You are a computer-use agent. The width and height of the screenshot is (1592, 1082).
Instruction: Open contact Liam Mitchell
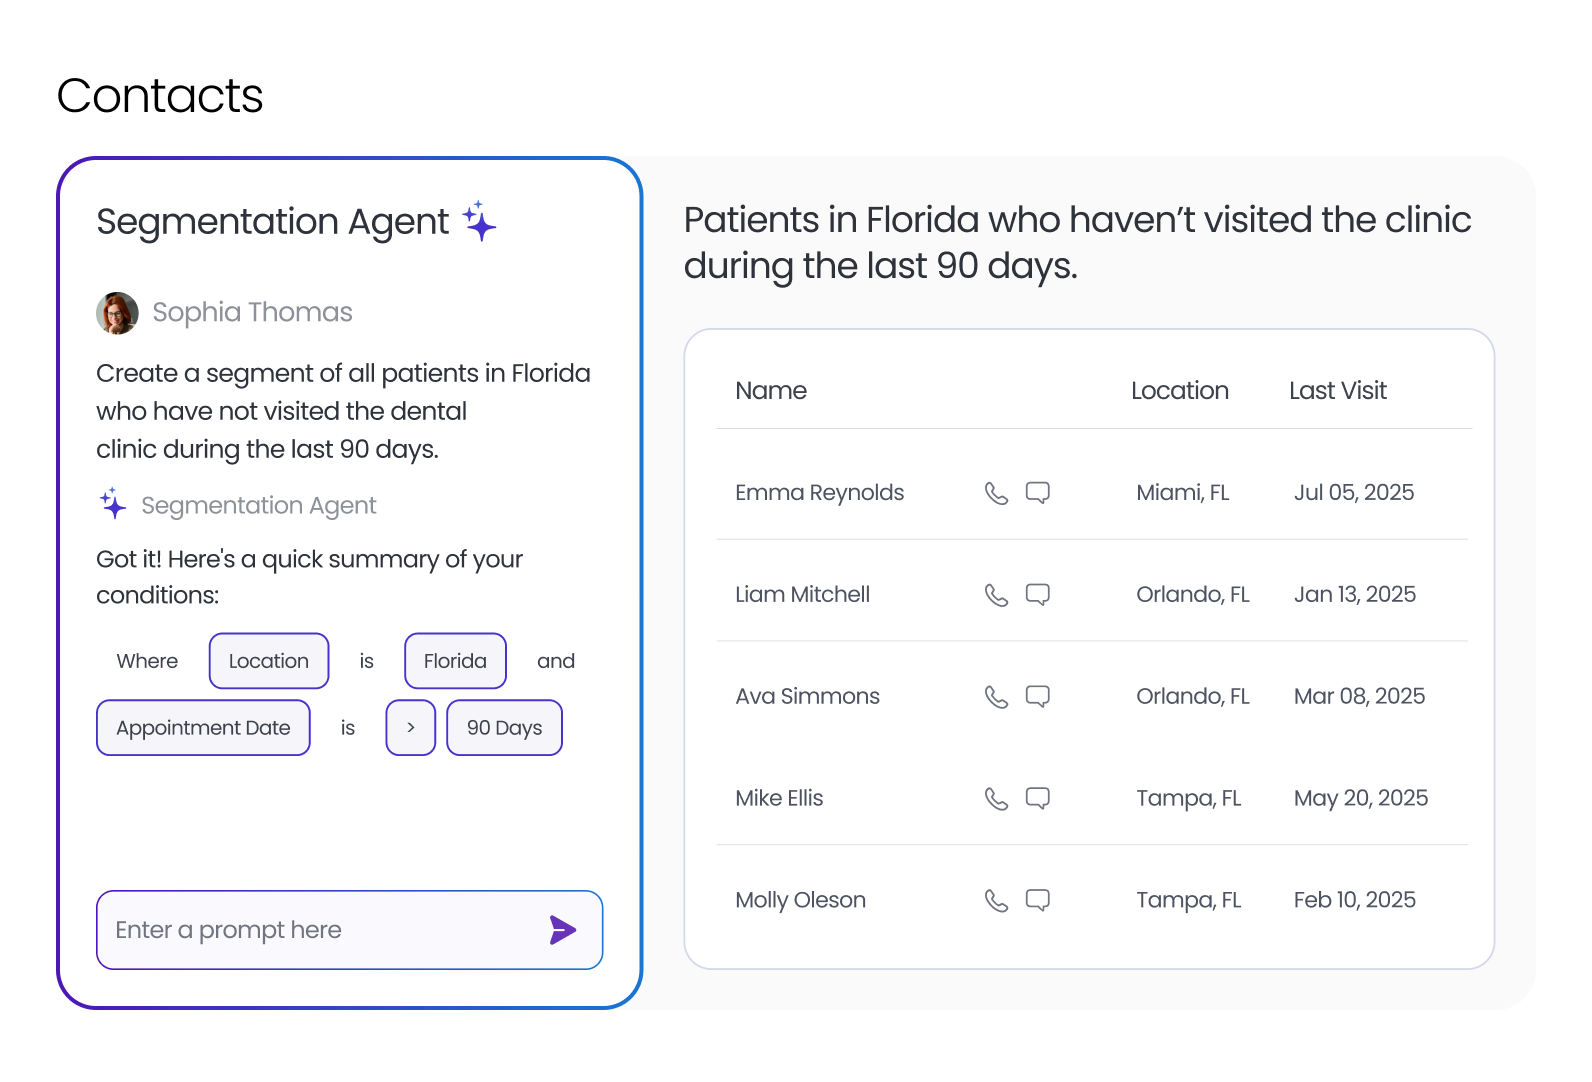pyautogui.click(x=802, y=595)
